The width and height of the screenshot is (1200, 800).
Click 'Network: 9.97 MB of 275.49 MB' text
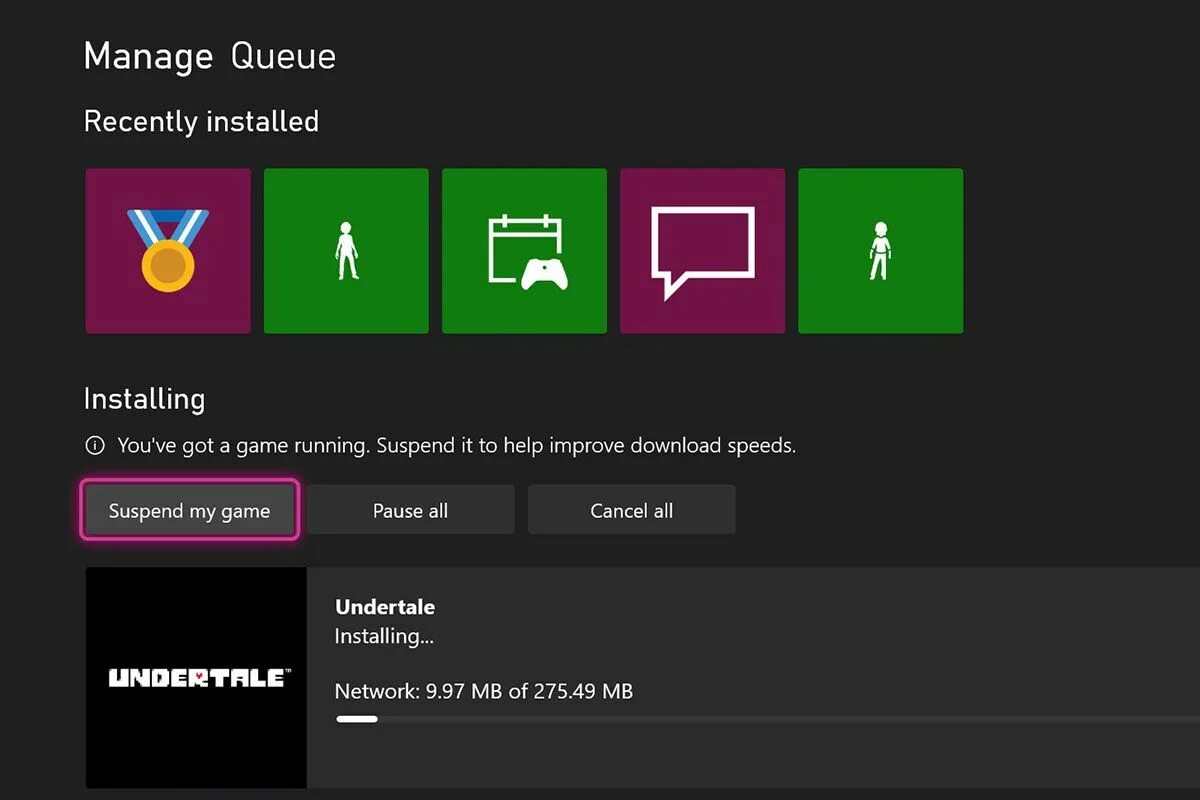click(x=484, y=691)
